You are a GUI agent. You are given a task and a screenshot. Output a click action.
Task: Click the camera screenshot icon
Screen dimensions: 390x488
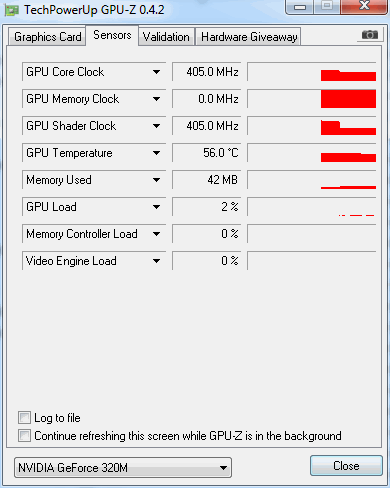[370, 35]
